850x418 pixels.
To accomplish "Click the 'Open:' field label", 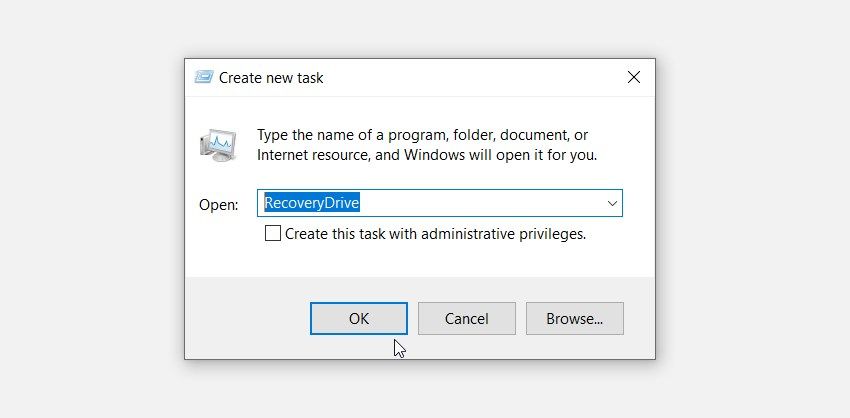I will (x=219, y=205).
